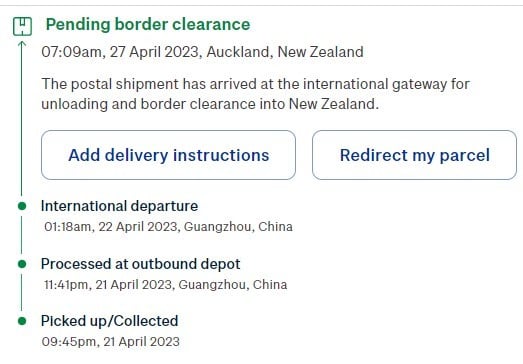Viewport: 523px width, 364px height.
Task: Click timeline line below International departure dot
Action: click(22, 235)
